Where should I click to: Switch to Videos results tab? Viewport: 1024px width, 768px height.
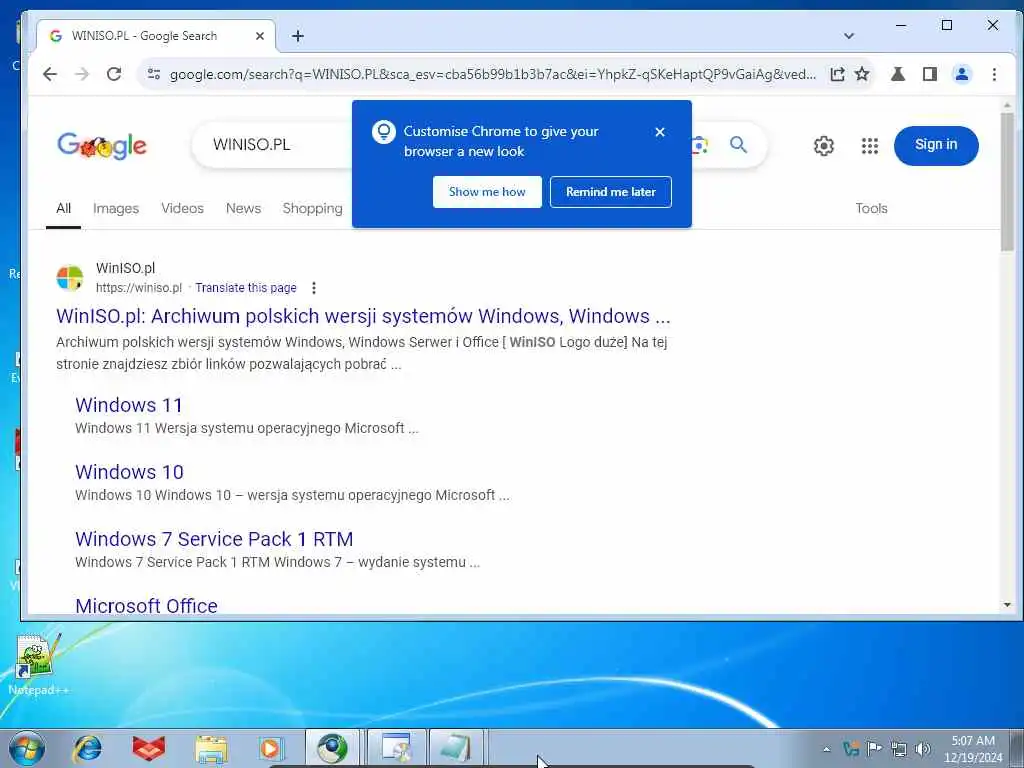(182, 208)
